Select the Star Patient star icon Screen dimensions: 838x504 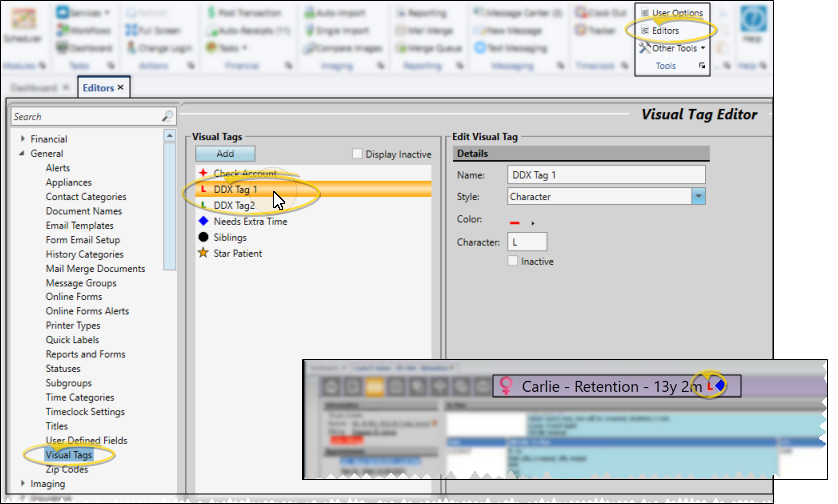(x=204, y=253)
